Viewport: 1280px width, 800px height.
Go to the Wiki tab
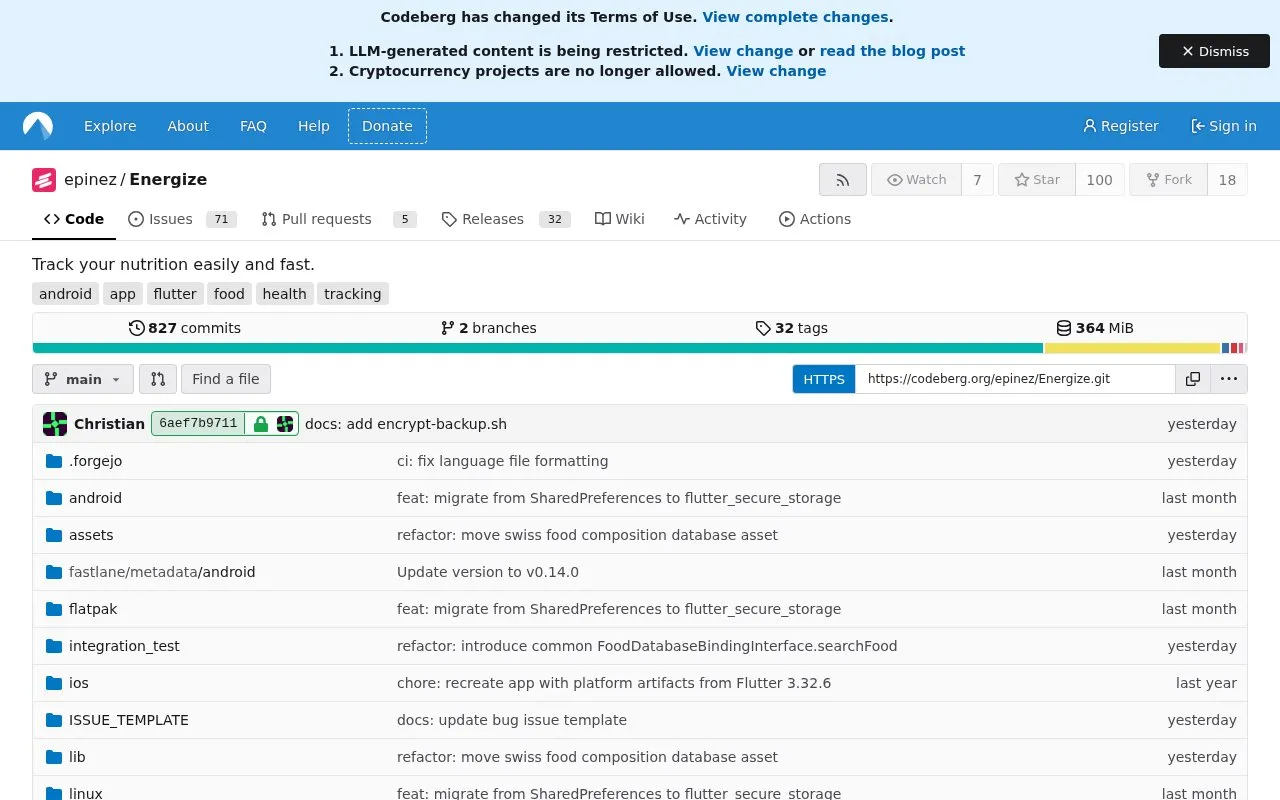tap(620, 219)
